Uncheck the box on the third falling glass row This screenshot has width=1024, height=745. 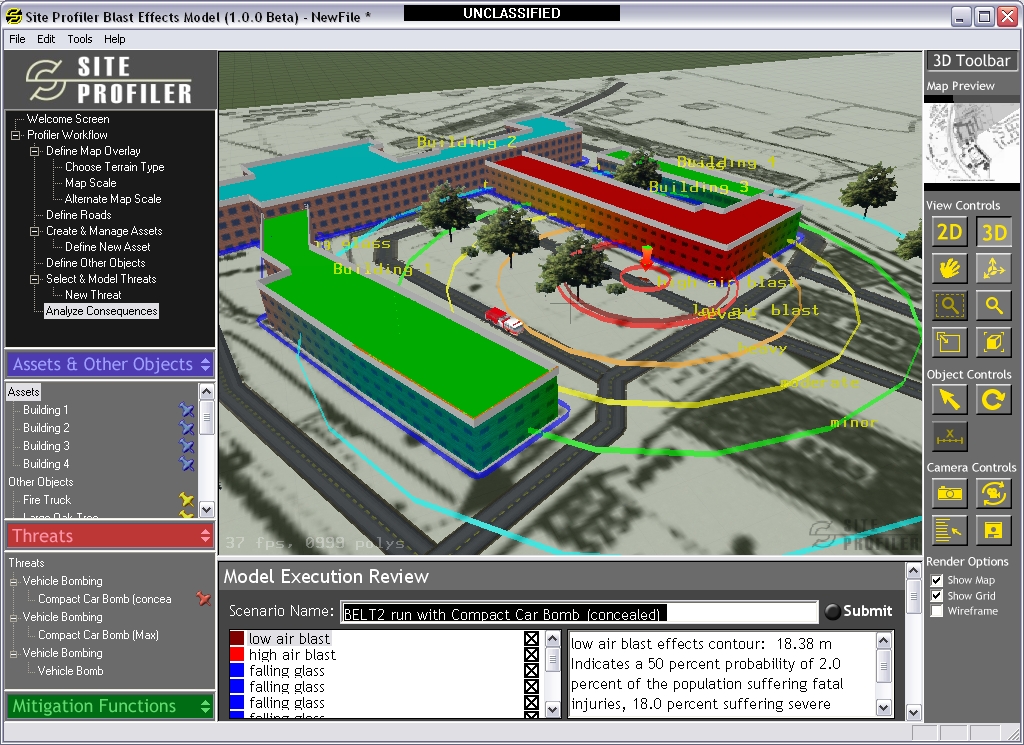532,703
